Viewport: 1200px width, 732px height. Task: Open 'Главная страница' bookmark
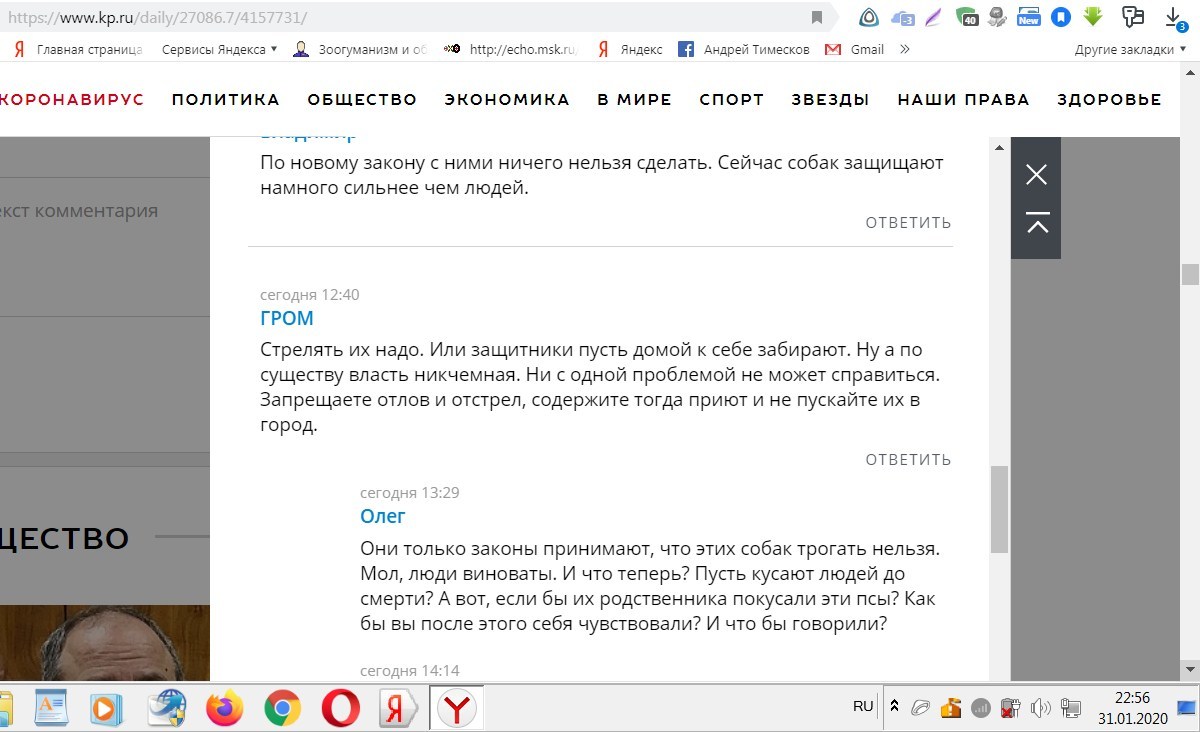point(77,49)
